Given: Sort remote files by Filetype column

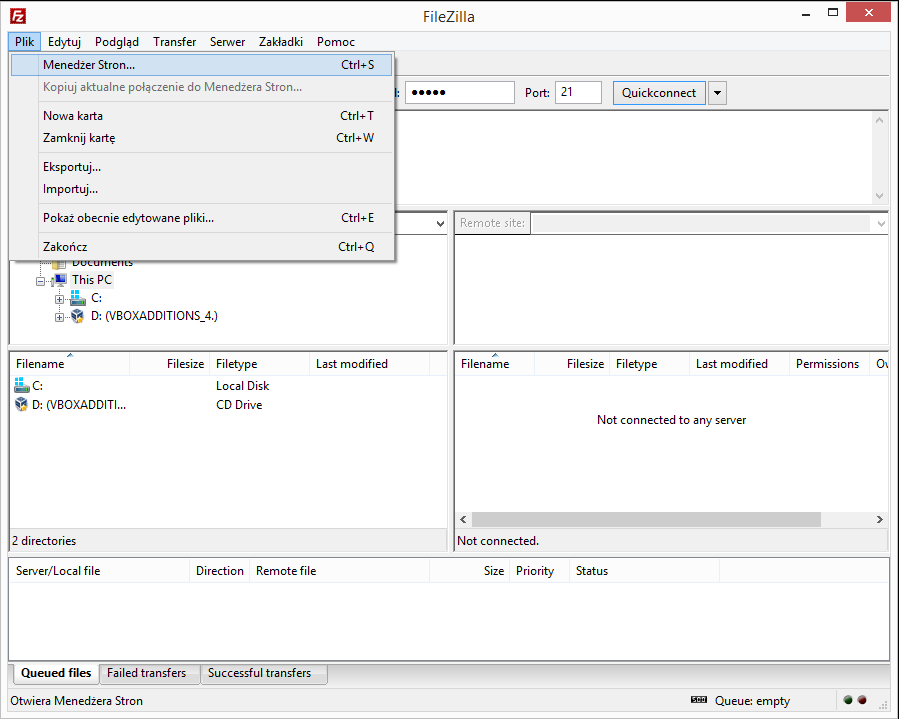Looking at the screenshot, I should pyautogui.click(x=649, y=364).
